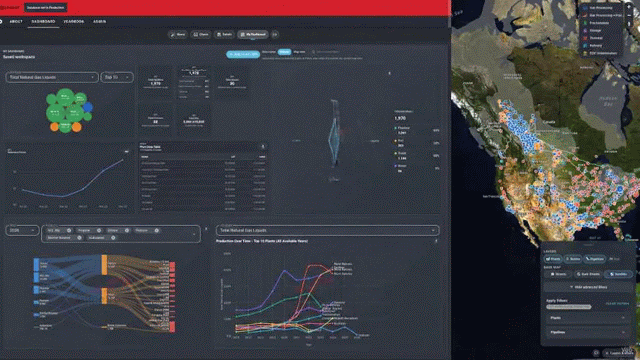Select the Dark Streets base map

pyautogui.click(x=588, y=274)
